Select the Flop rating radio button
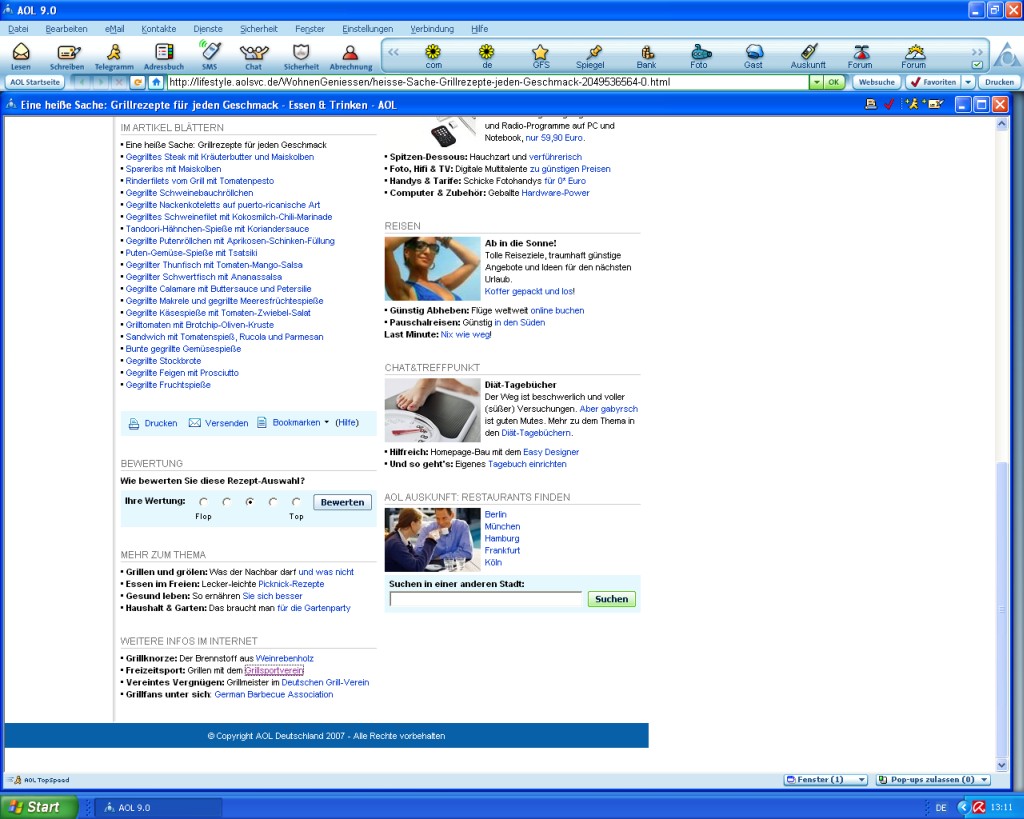The image size is (1024, 819). [x=204, y=502]
